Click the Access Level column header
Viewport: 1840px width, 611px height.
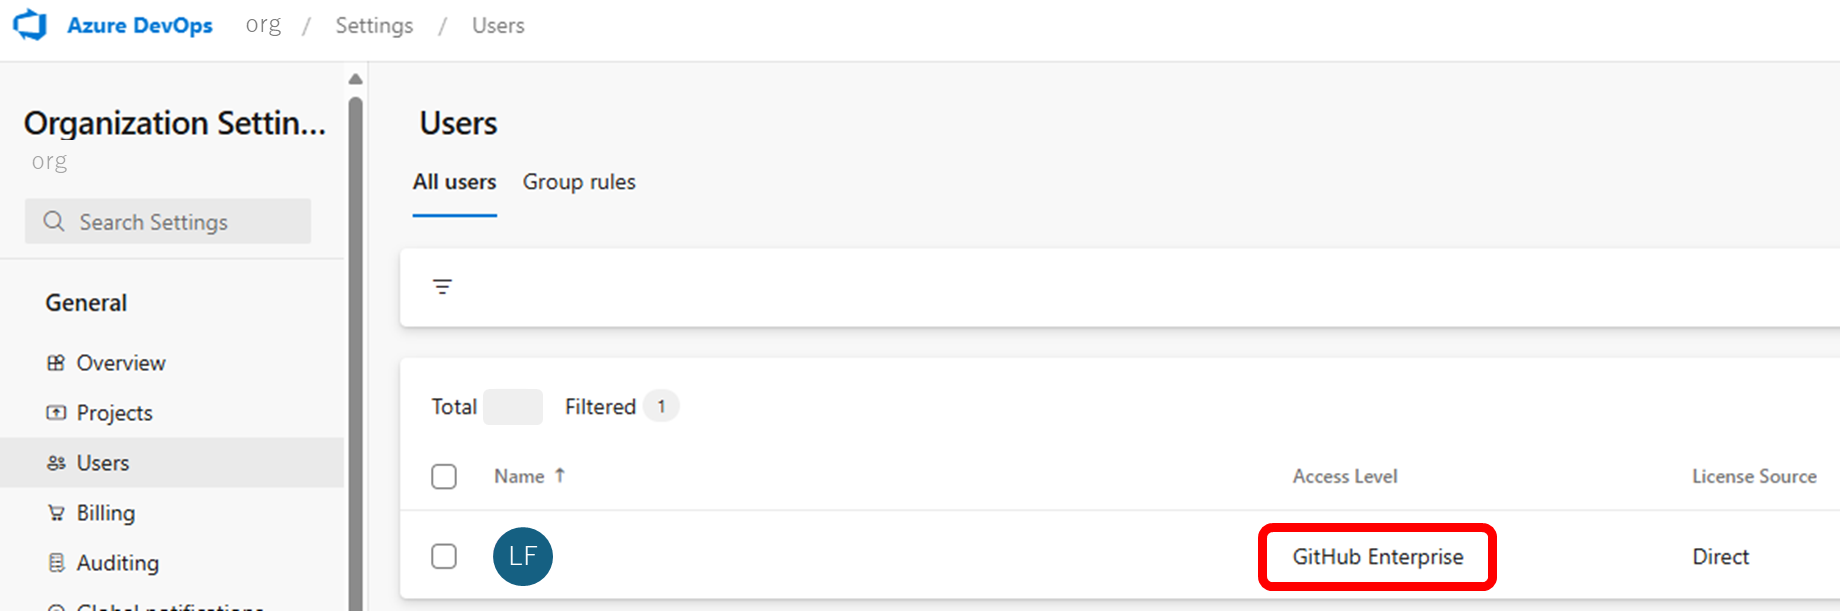click(x=1344, y=477)
